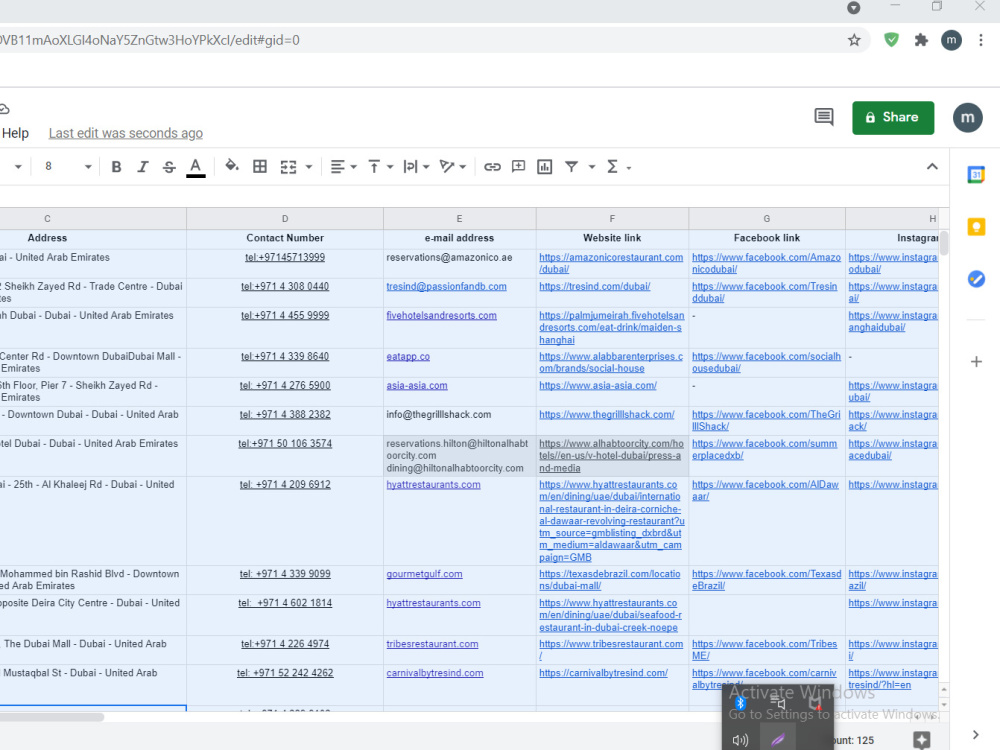Click the insert chart icon

545,167
